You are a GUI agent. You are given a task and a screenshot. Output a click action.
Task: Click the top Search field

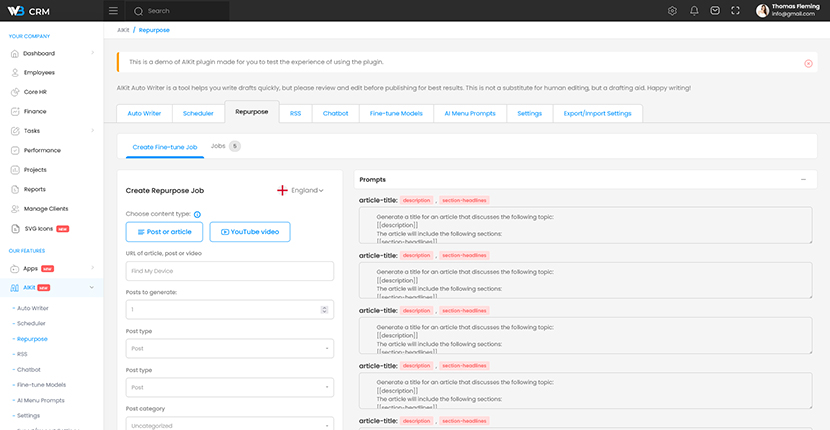point(177,11)
